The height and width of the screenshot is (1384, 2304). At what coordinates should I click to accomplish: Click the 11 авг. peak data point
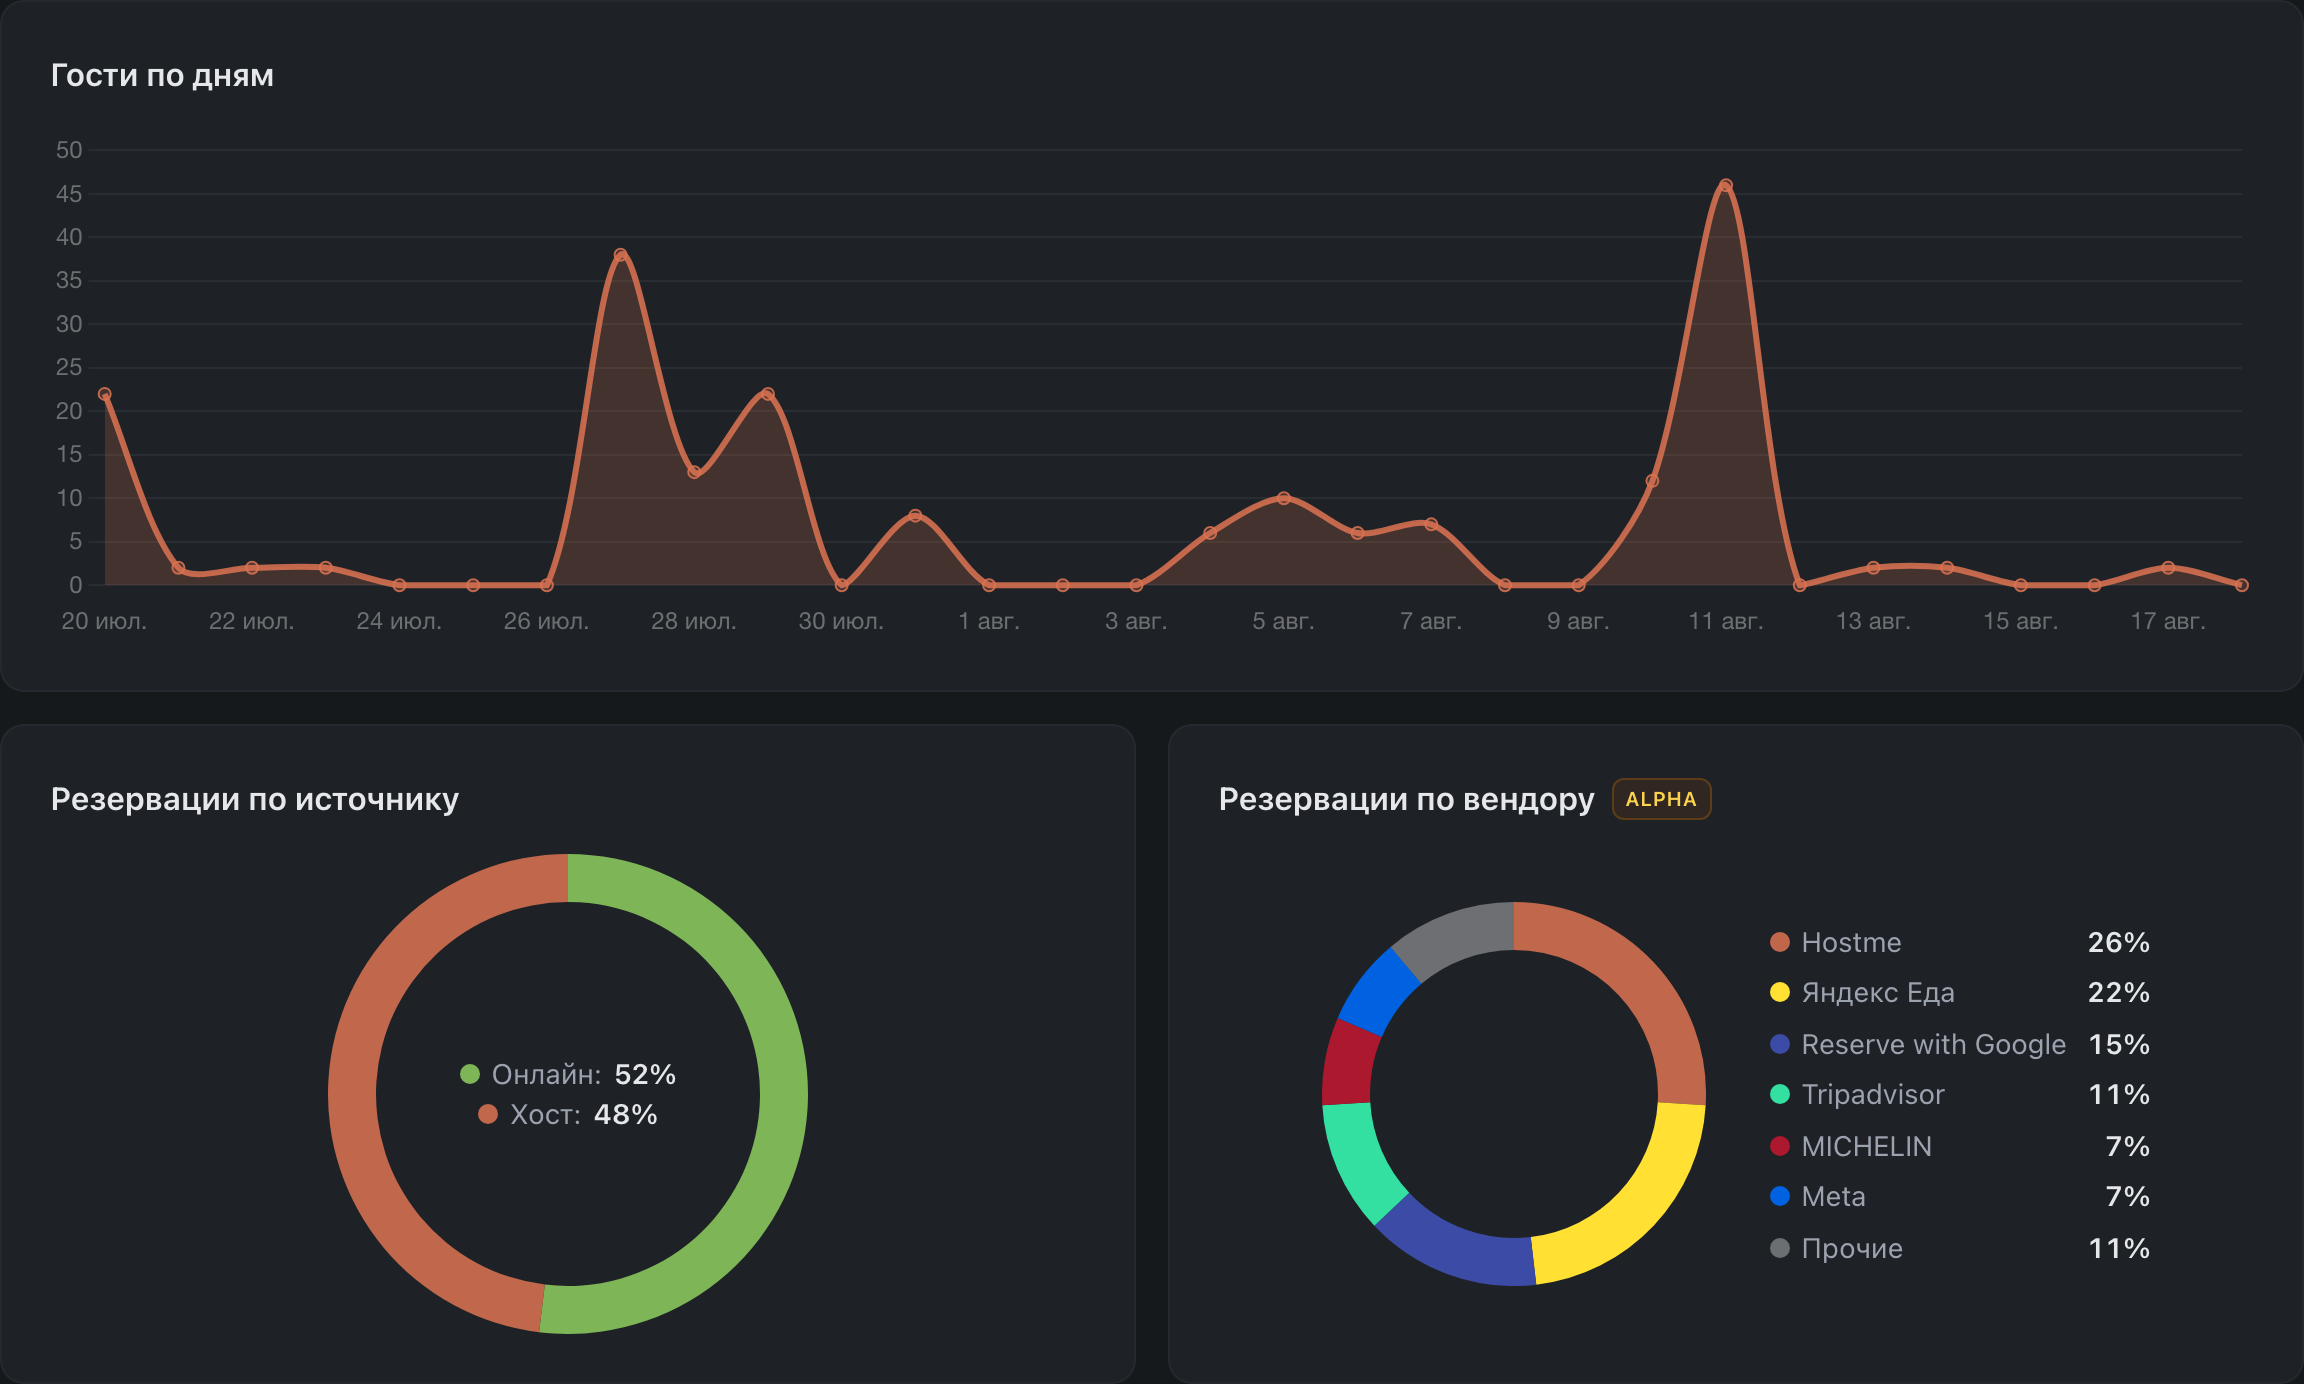point(1726,185)
